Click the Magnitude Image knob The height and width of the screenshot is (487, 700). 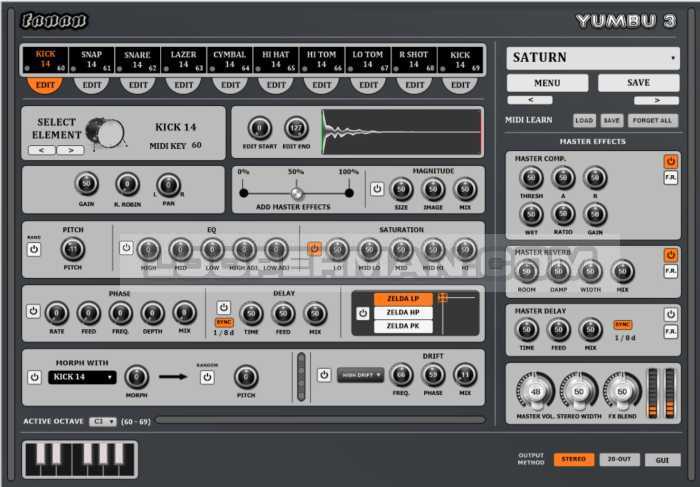433,189
